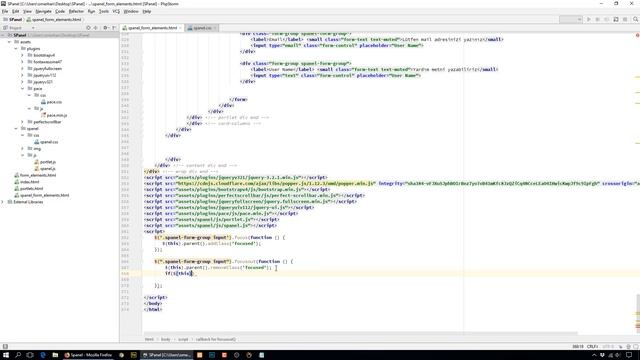640x360 pixels.
Task: Select pace.css file in tree
Action: 51,102
